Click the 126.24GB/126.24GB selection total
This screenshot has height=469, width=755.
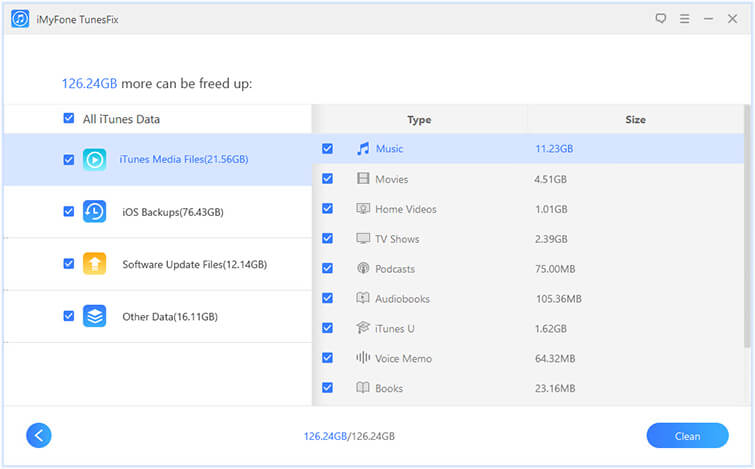point(349,436)
